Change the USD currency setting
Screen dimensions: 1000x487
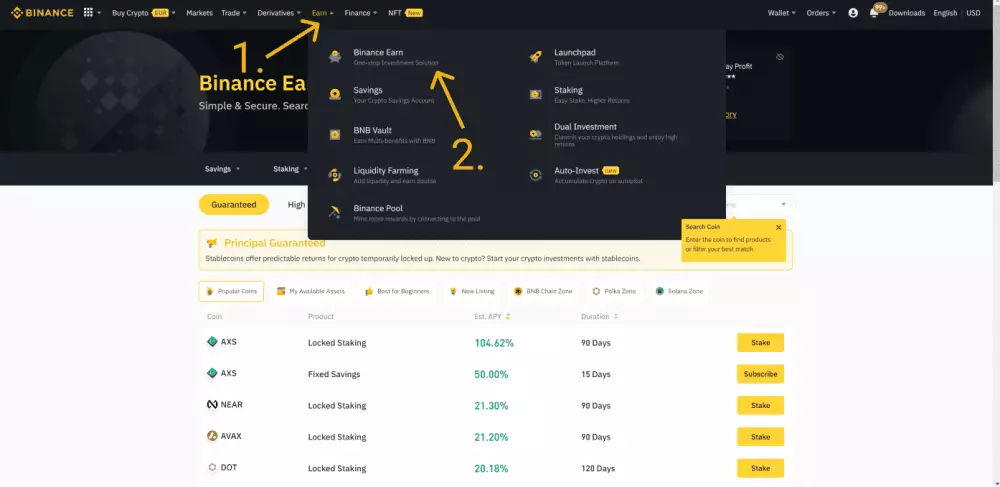[x=973, y=13]
